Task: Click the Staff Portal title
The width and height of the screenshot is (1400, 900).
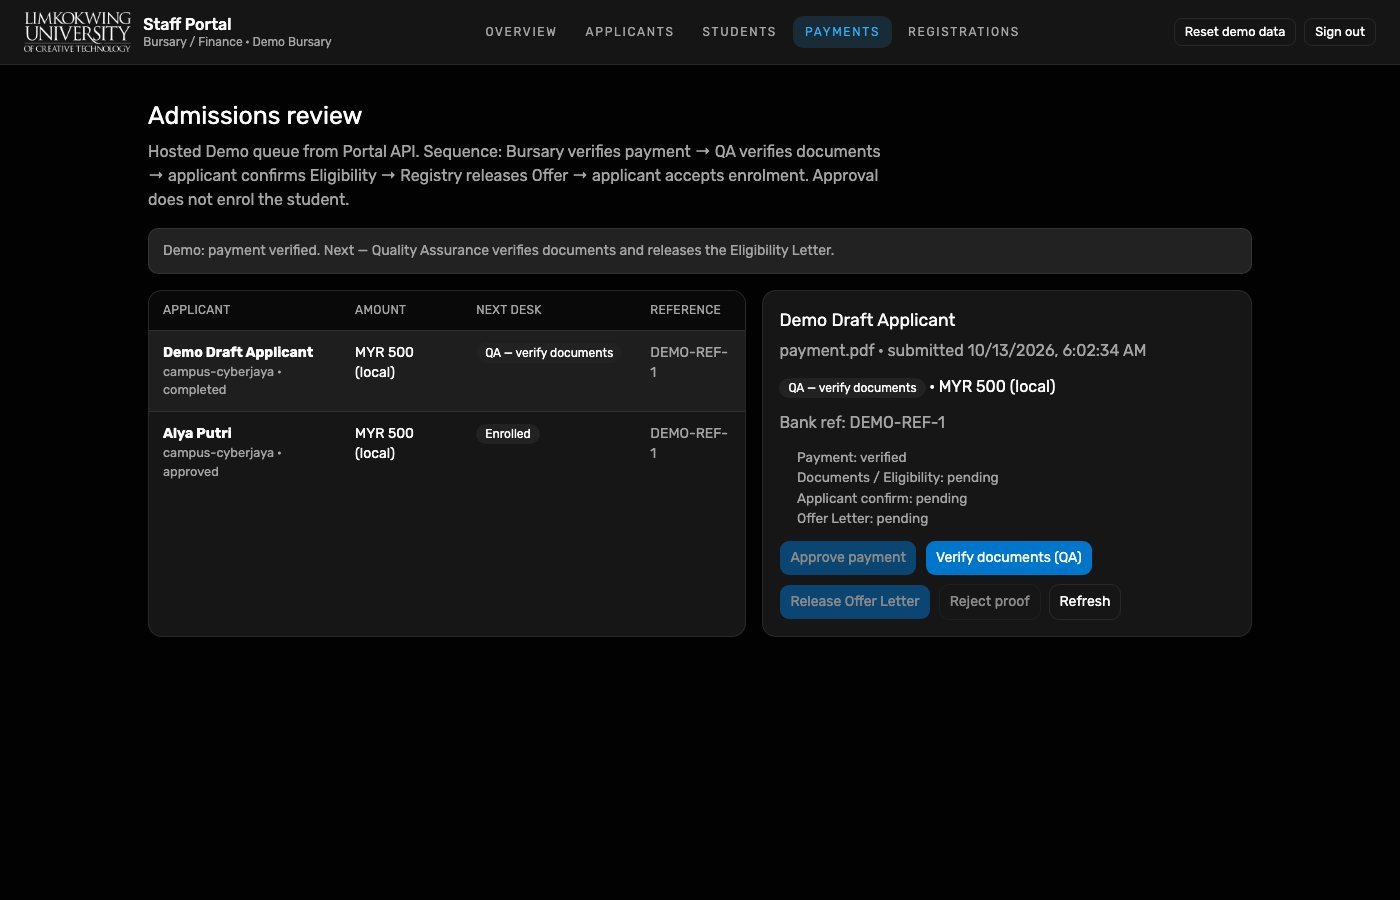Action: point(187,24)
